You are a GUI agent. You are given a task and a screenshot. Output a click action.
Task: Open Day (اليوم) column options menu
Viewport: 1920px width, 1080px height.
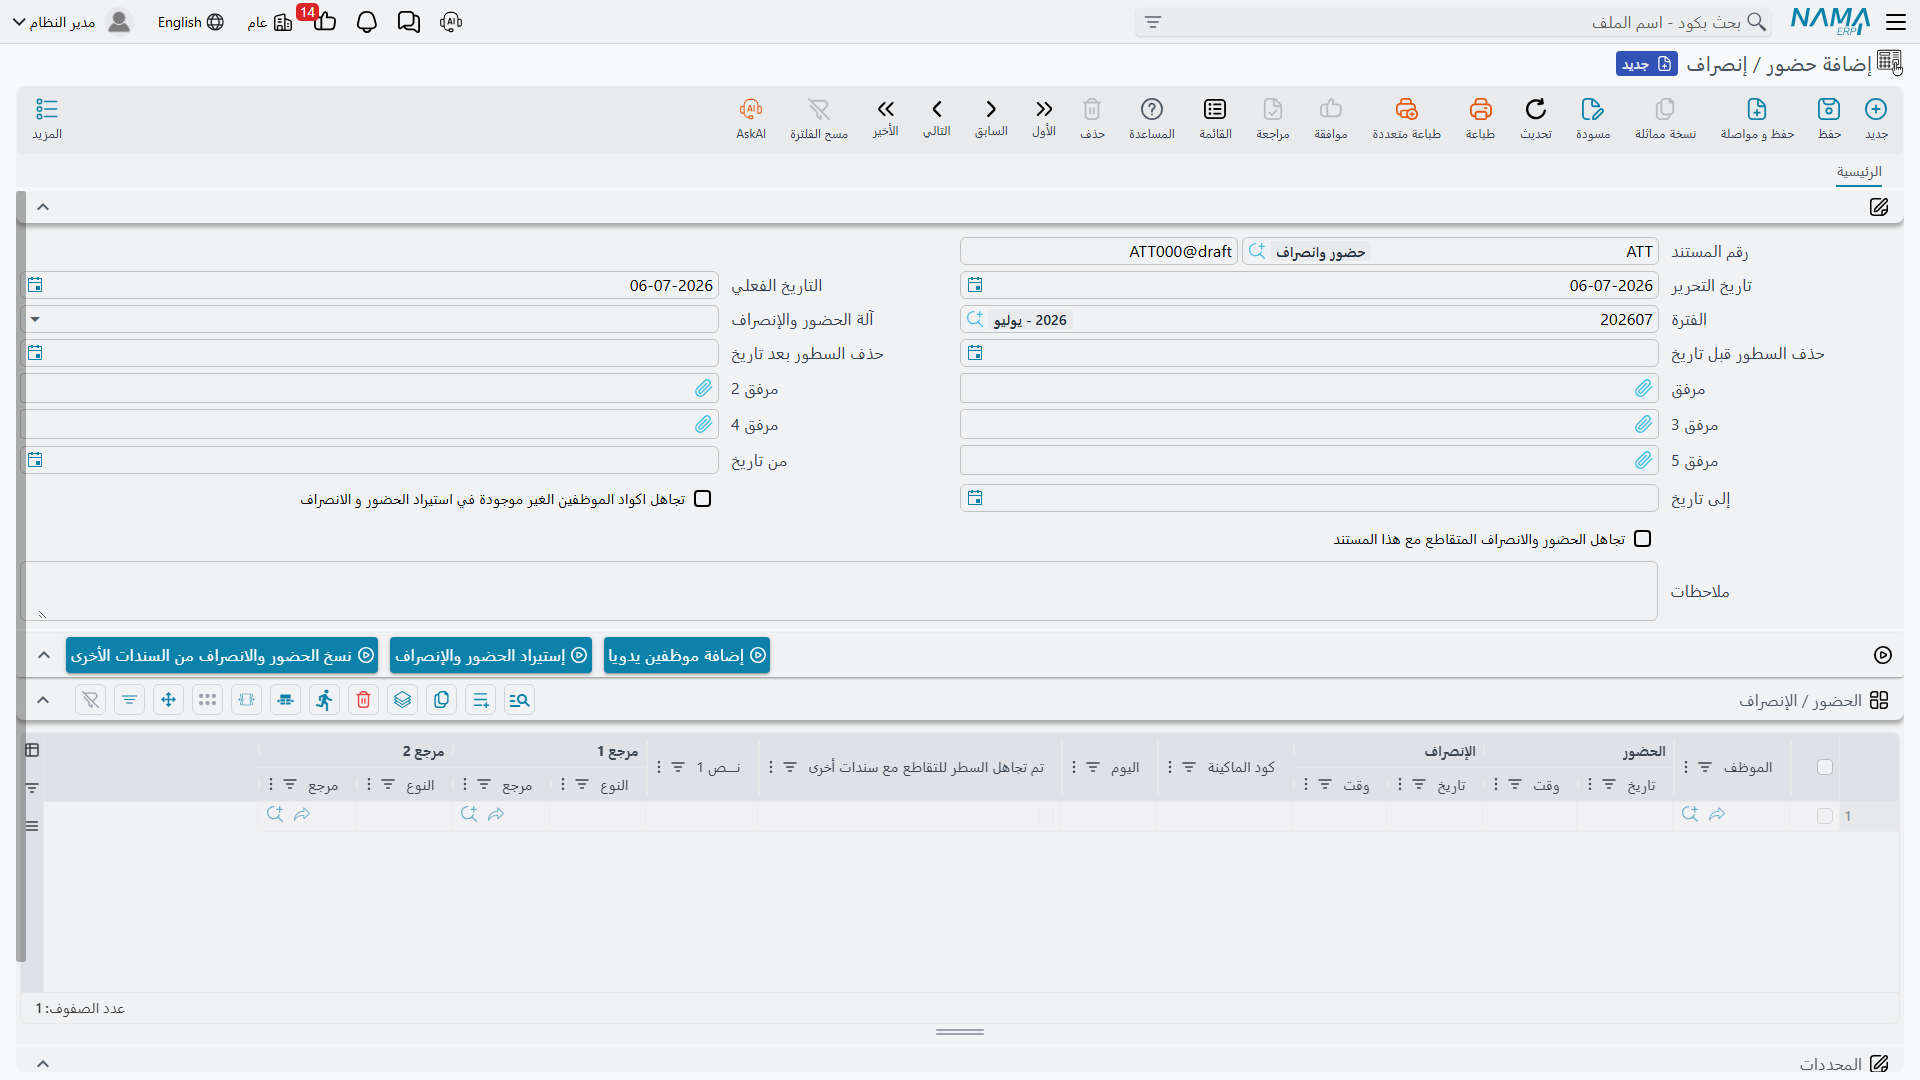click(x=1074, y=767)
